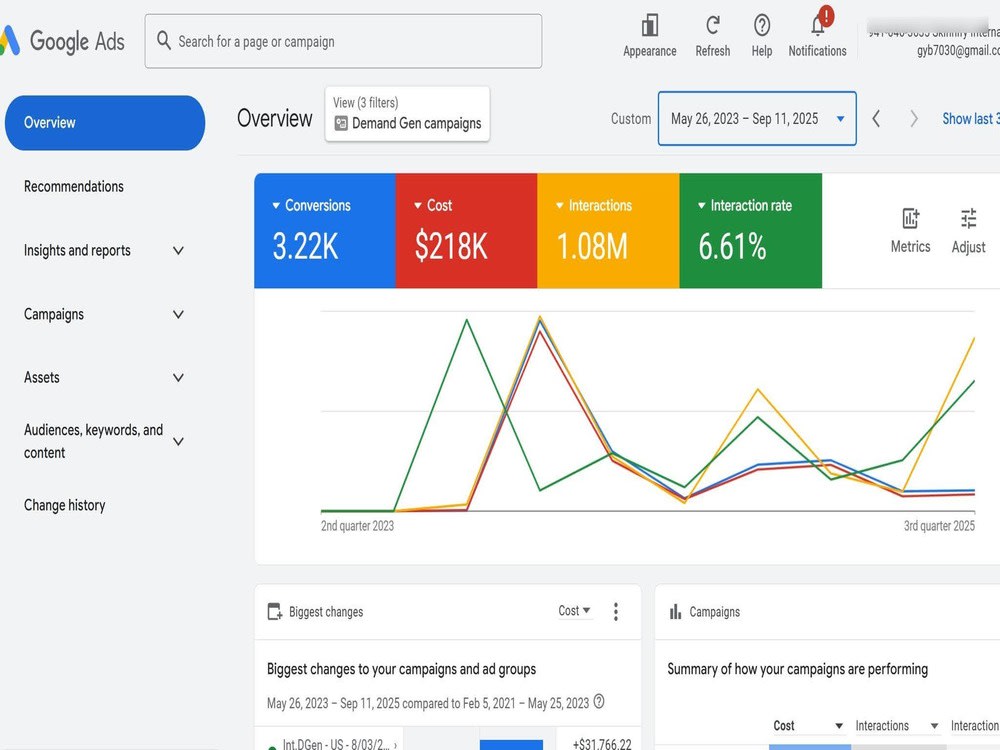
Task: Open Notifications bell icon
Action: (819, 24)
